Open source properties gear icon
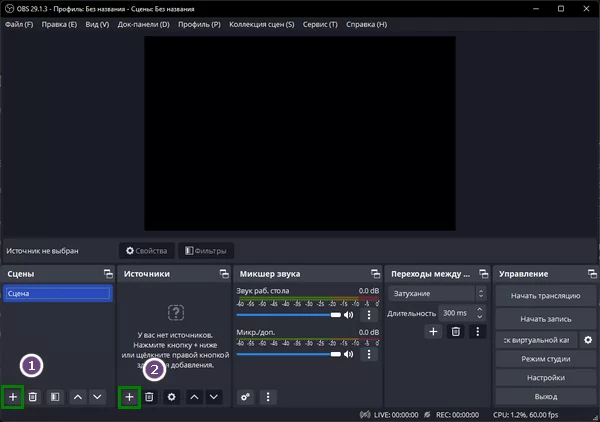The height and width of the screenshot is (422, 600). point(171,397)
